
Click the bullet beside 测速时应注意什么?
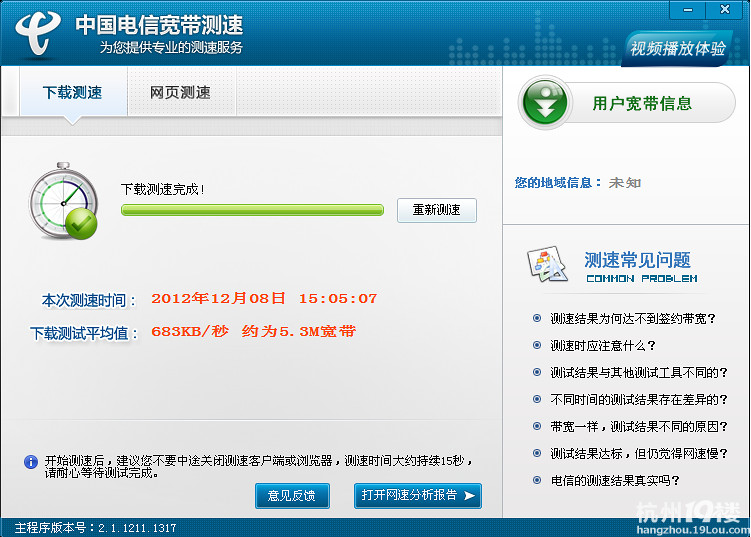537,345
